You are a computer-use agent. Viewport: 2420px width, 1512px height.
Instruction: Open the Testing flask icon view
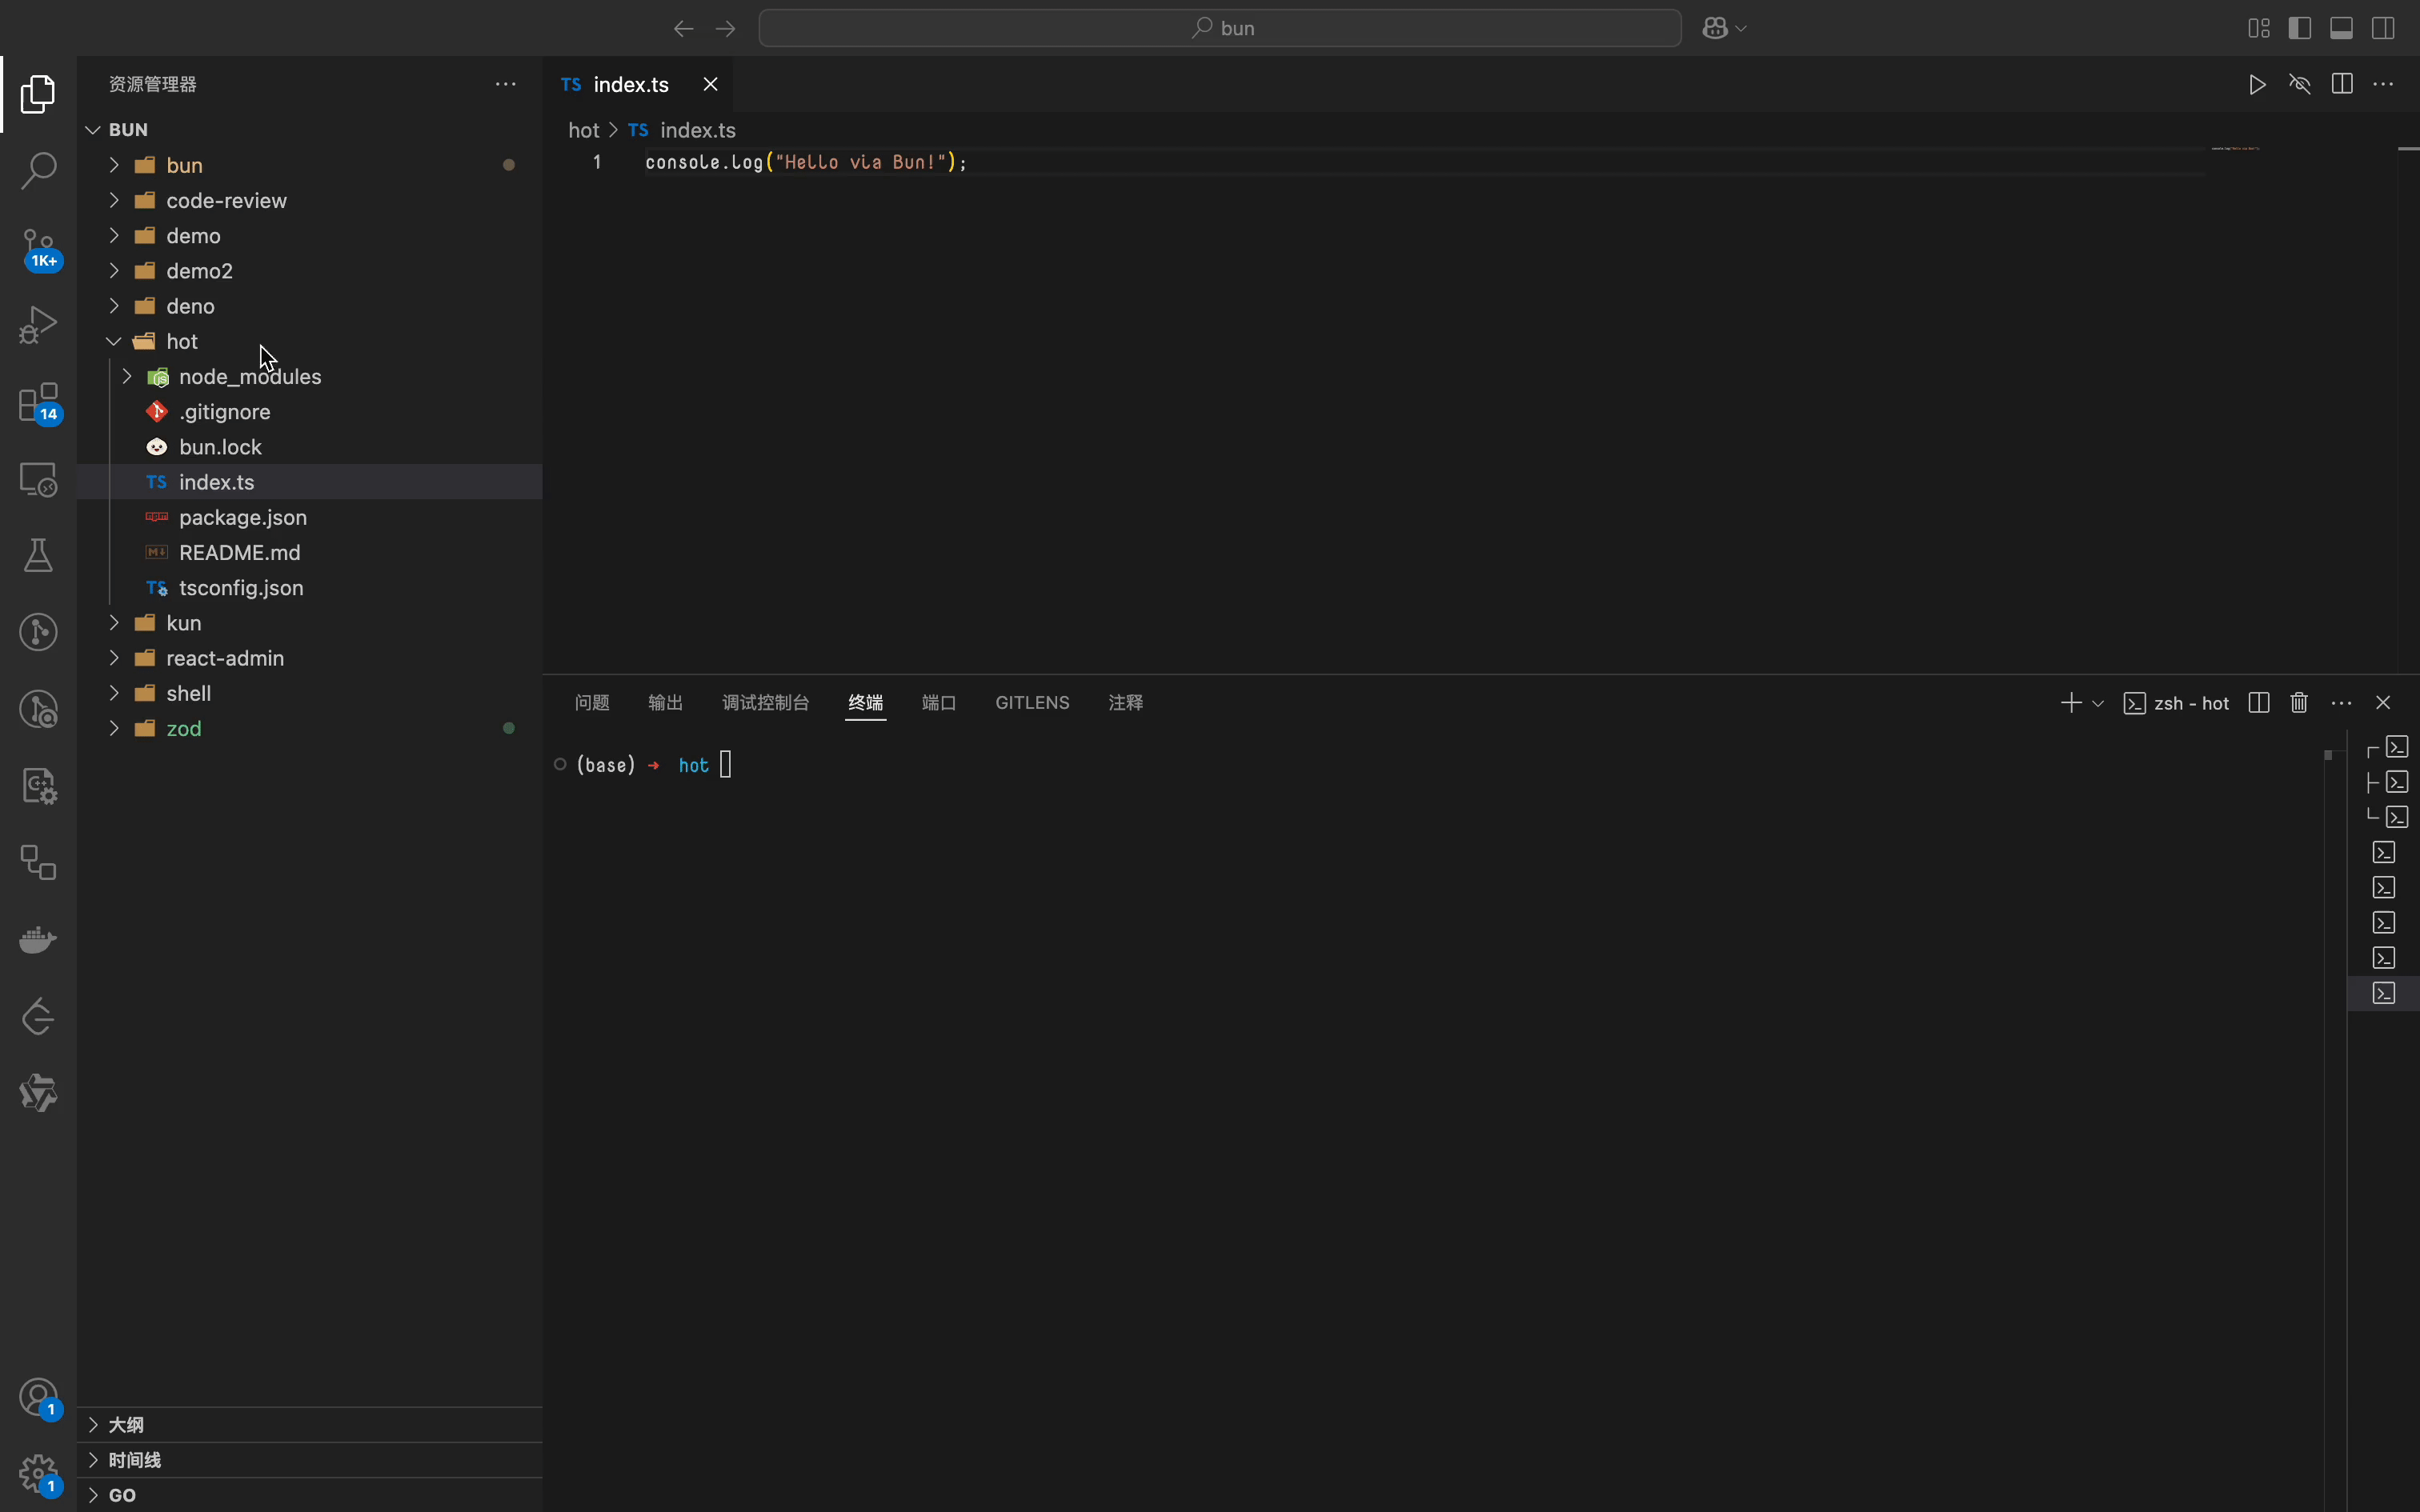click(x=38, y=556)
